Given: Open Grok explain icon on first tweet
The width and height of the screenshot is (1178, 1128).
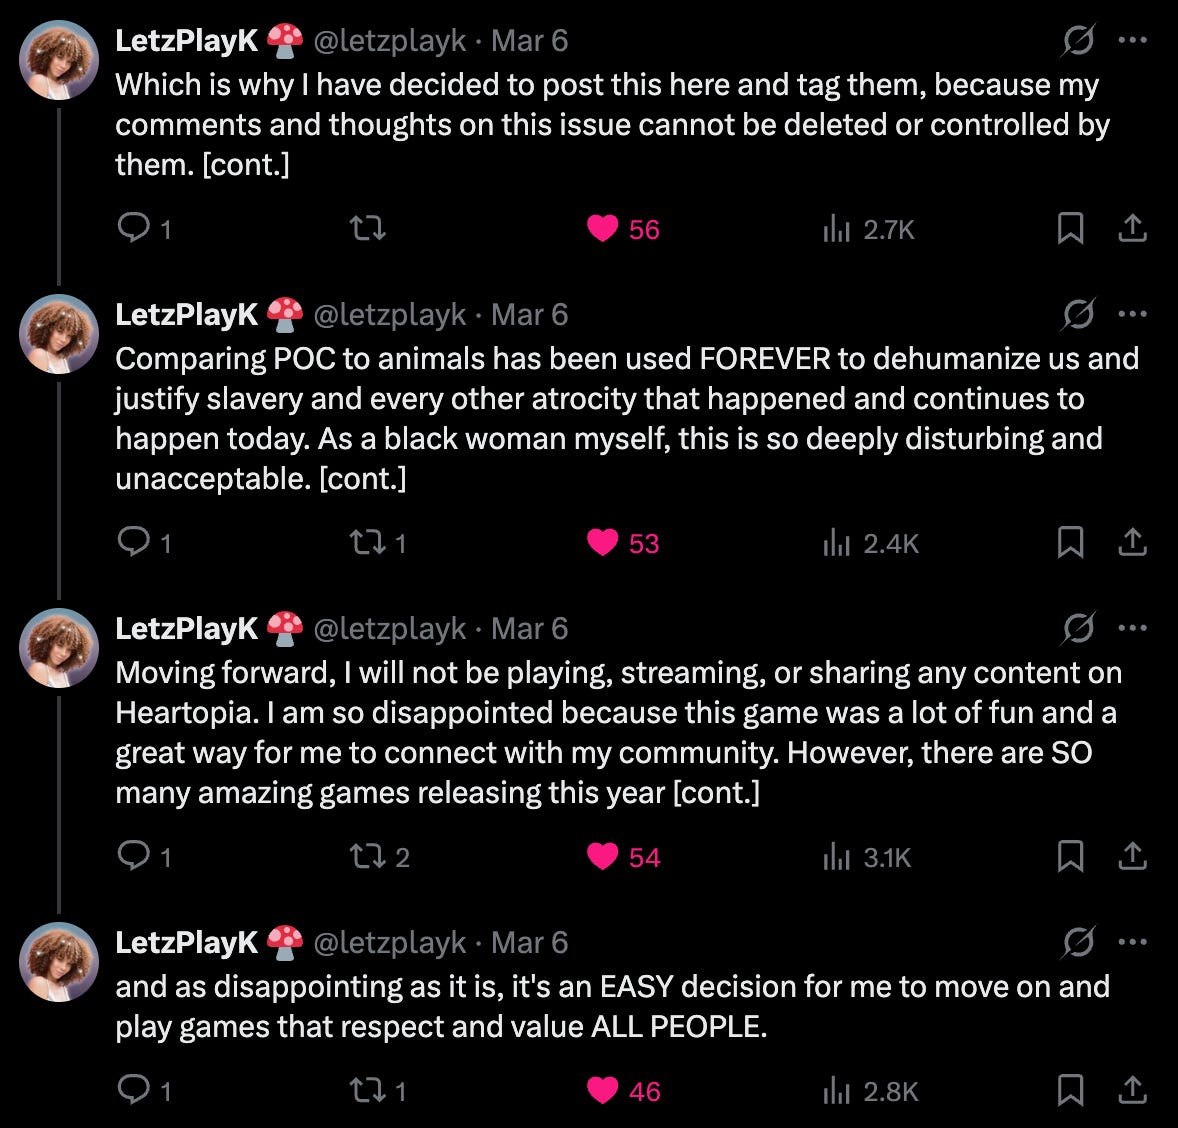Looking at the screenshot, I should pyautogui.click(x=1078, y=40).
